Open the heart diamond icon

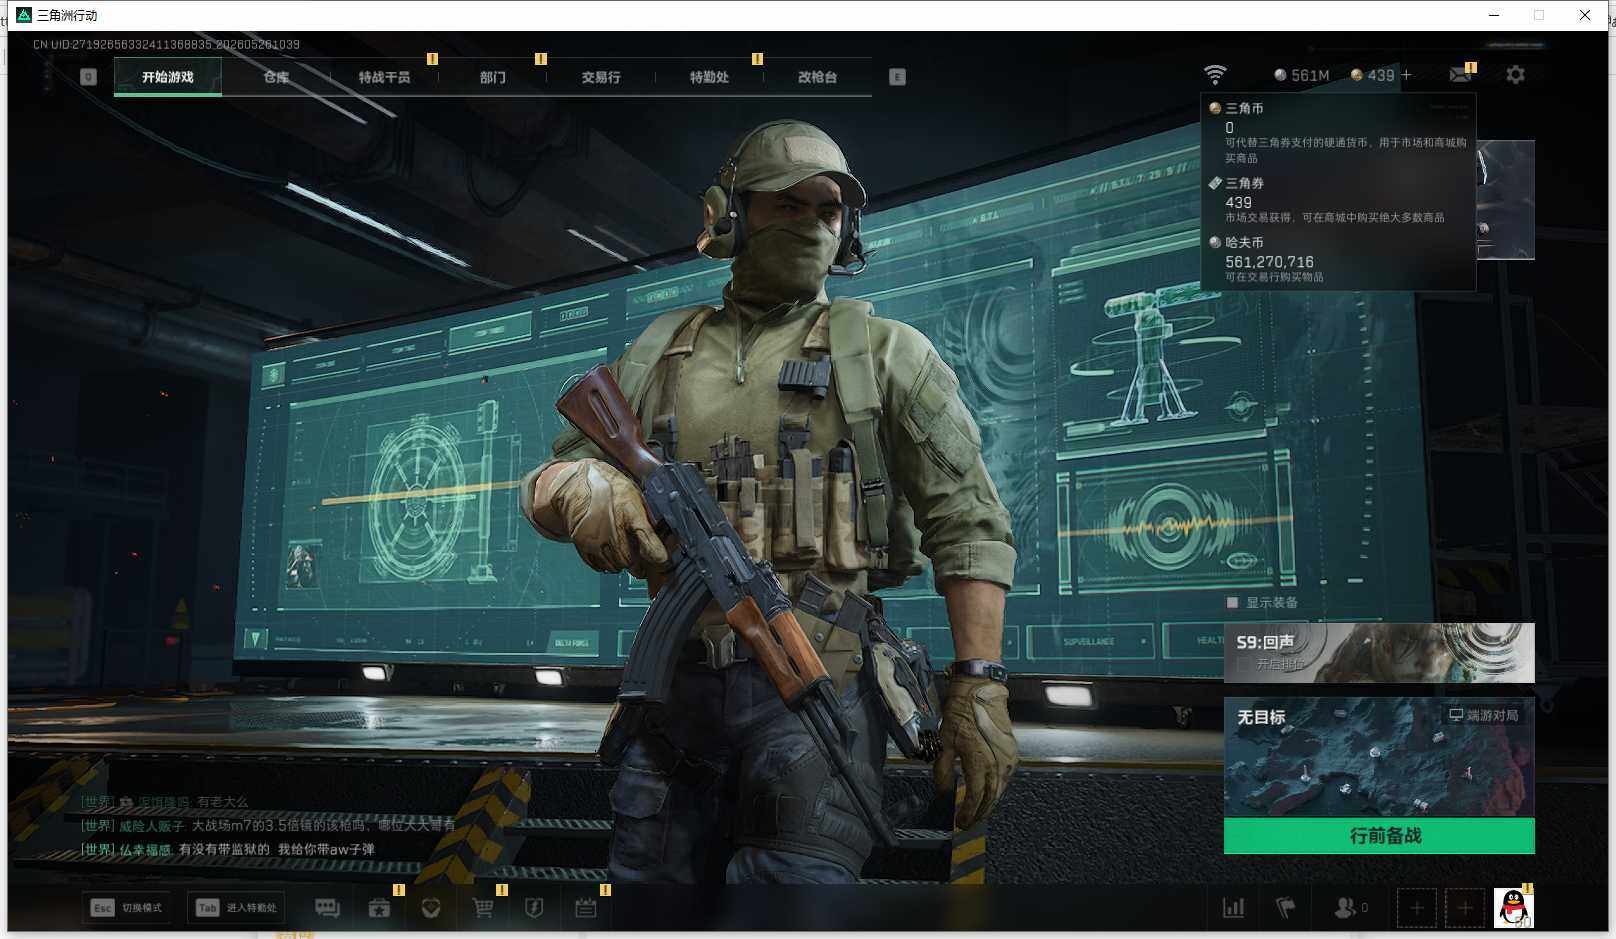pos(431,908)
